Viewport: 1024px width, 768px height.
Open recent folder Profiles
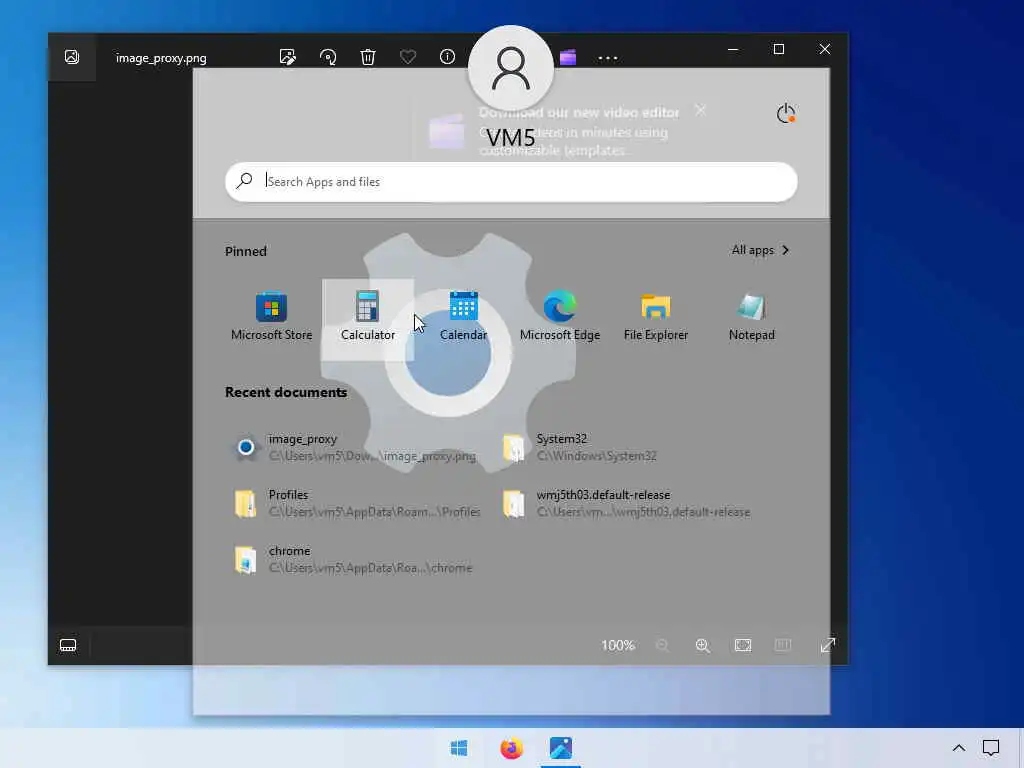click(x=357, y=504)
